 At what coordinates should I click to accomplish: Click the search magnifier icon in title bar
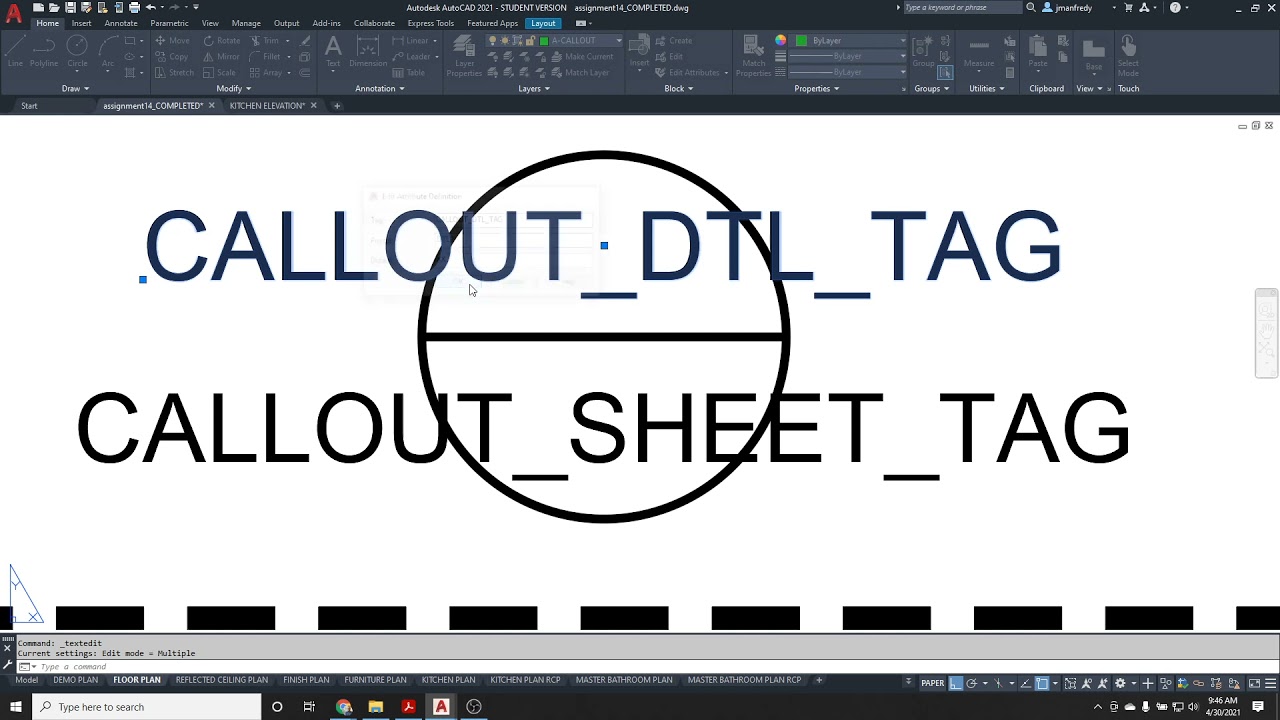(1031, 7)
